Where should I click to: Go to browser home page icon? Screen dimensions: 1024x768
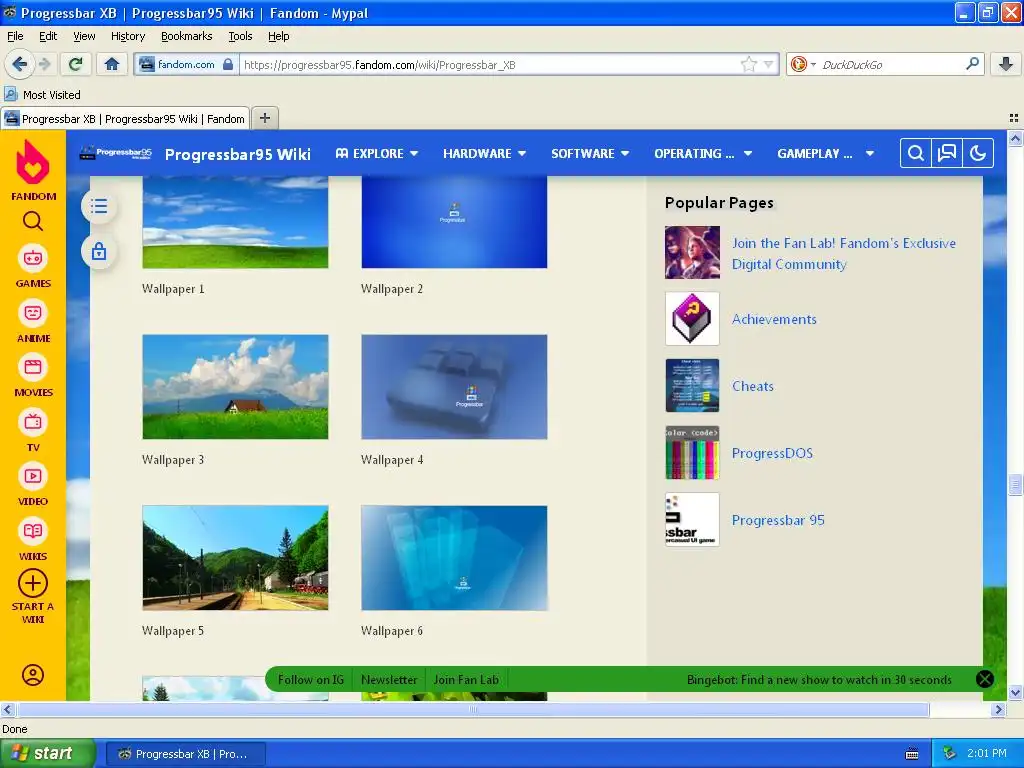point(112,64)
